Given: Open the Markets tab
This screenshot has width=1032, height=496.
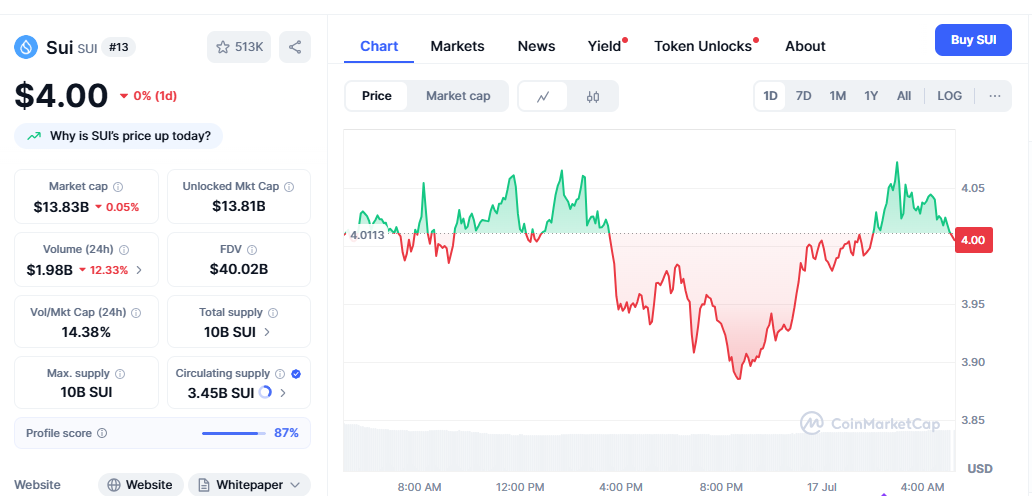Looking at the screenshot, I should tap(457, 46).
